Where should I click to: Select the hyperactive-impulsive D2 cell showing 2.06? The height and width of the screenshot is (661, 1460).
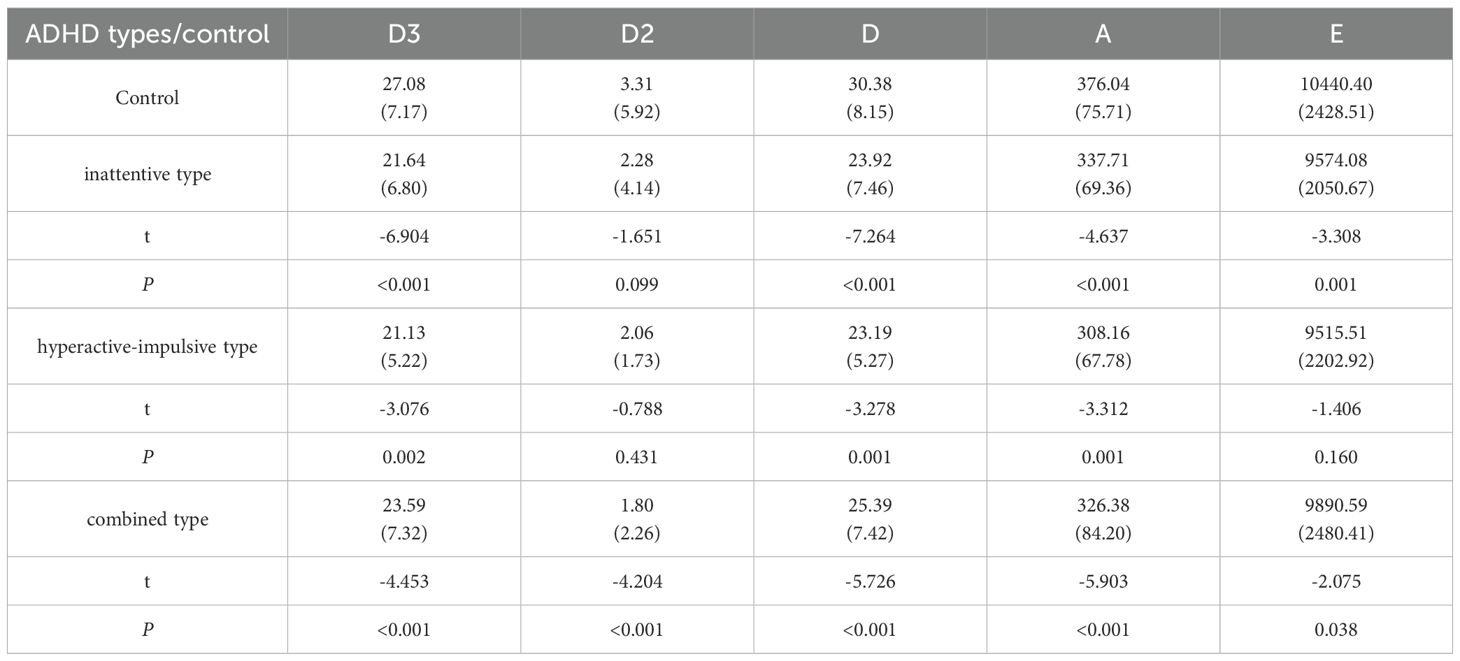click(637, 336)
